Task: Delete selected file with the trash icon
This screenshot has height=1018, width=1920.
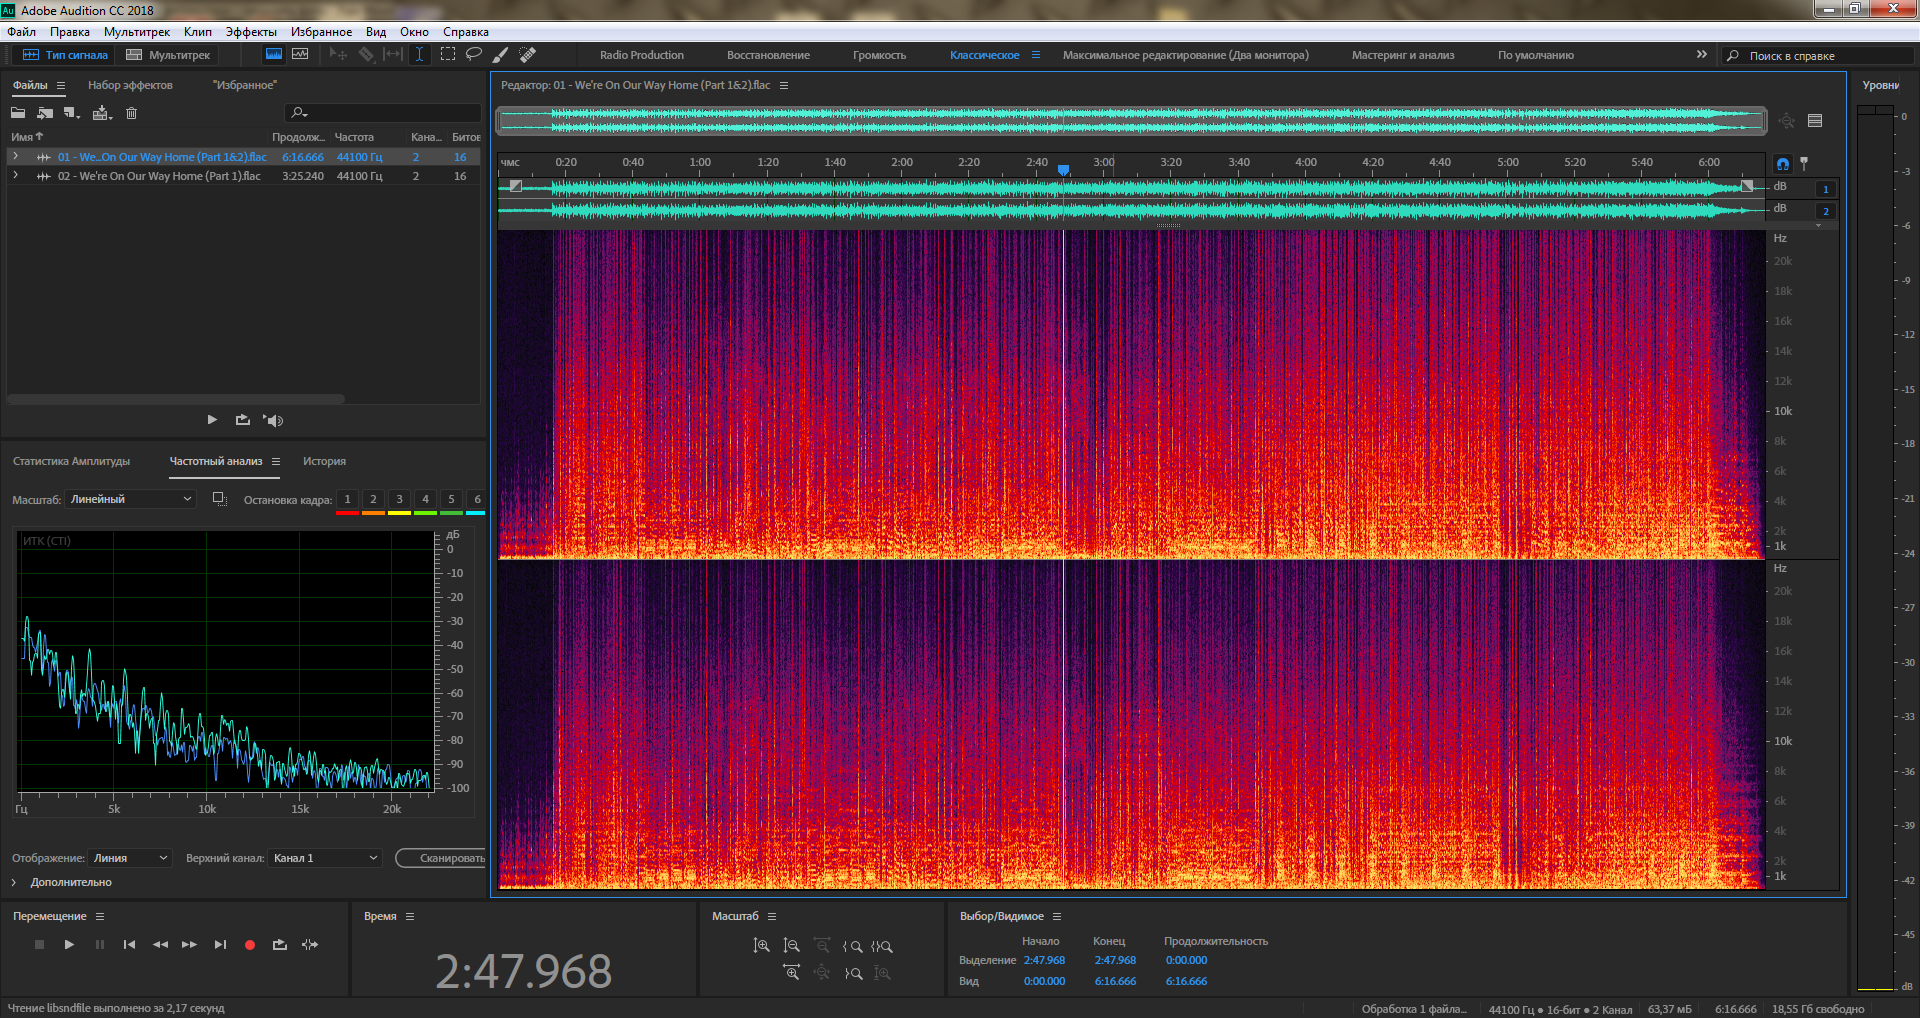Action: (131, 113)
